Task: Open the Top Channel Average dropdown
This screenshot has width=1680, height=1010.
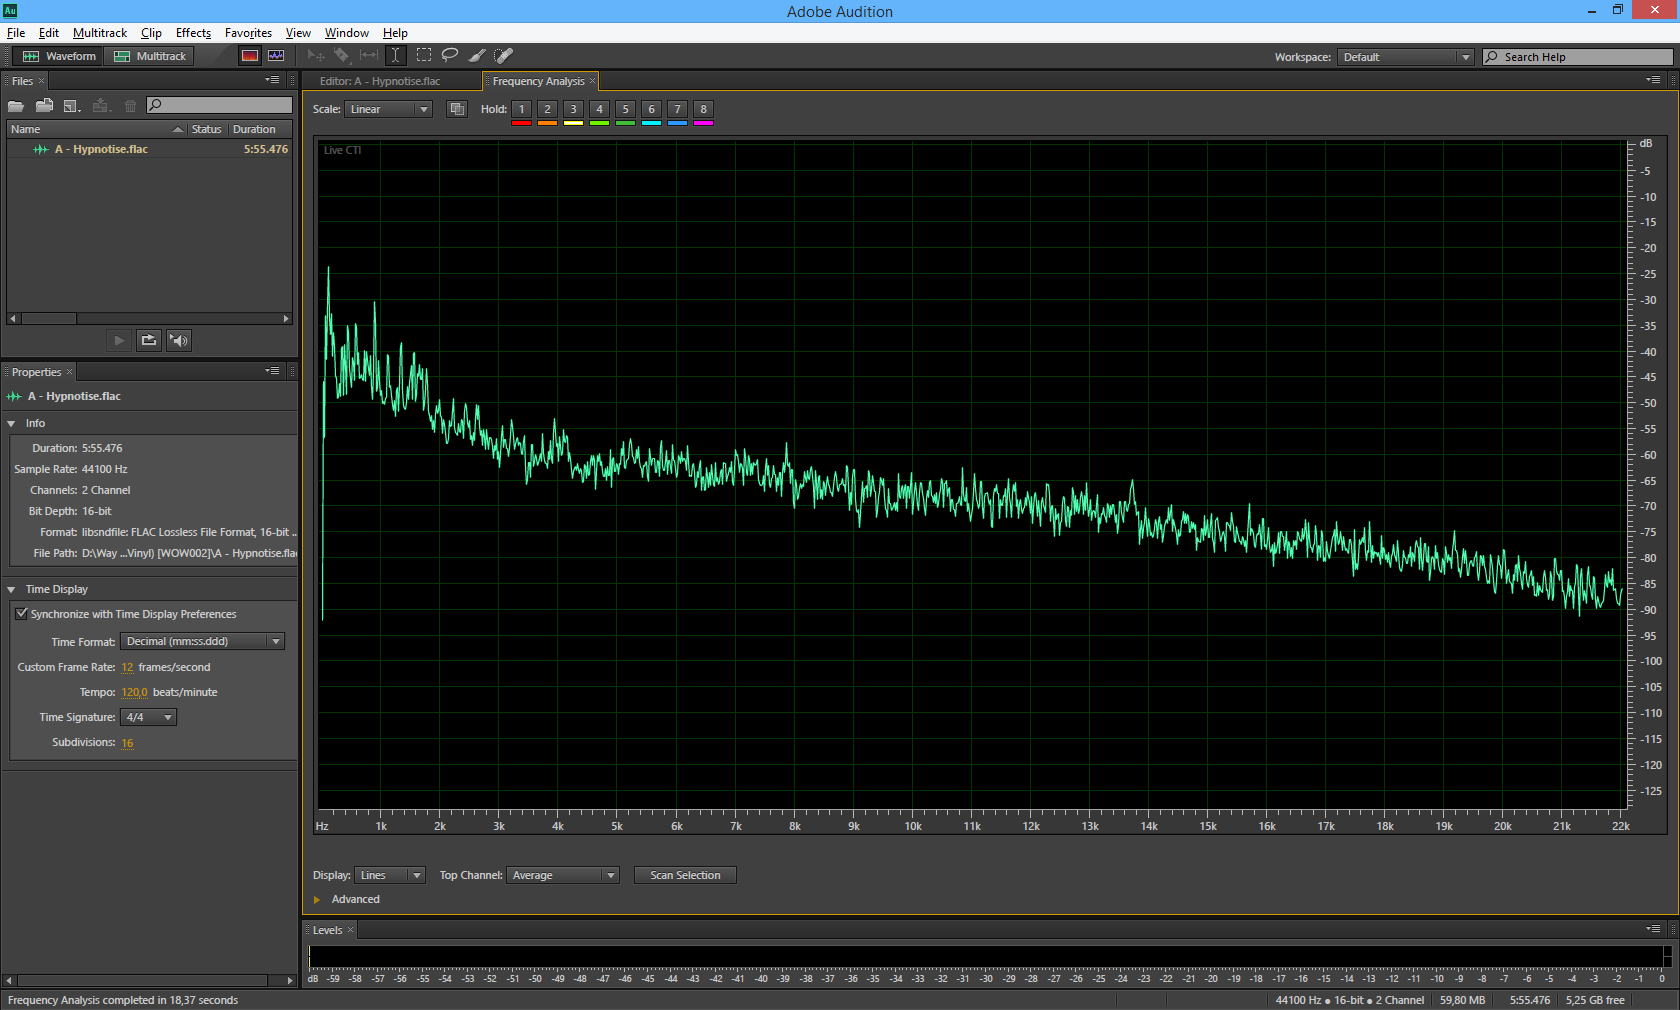Action: pos(563,875)
